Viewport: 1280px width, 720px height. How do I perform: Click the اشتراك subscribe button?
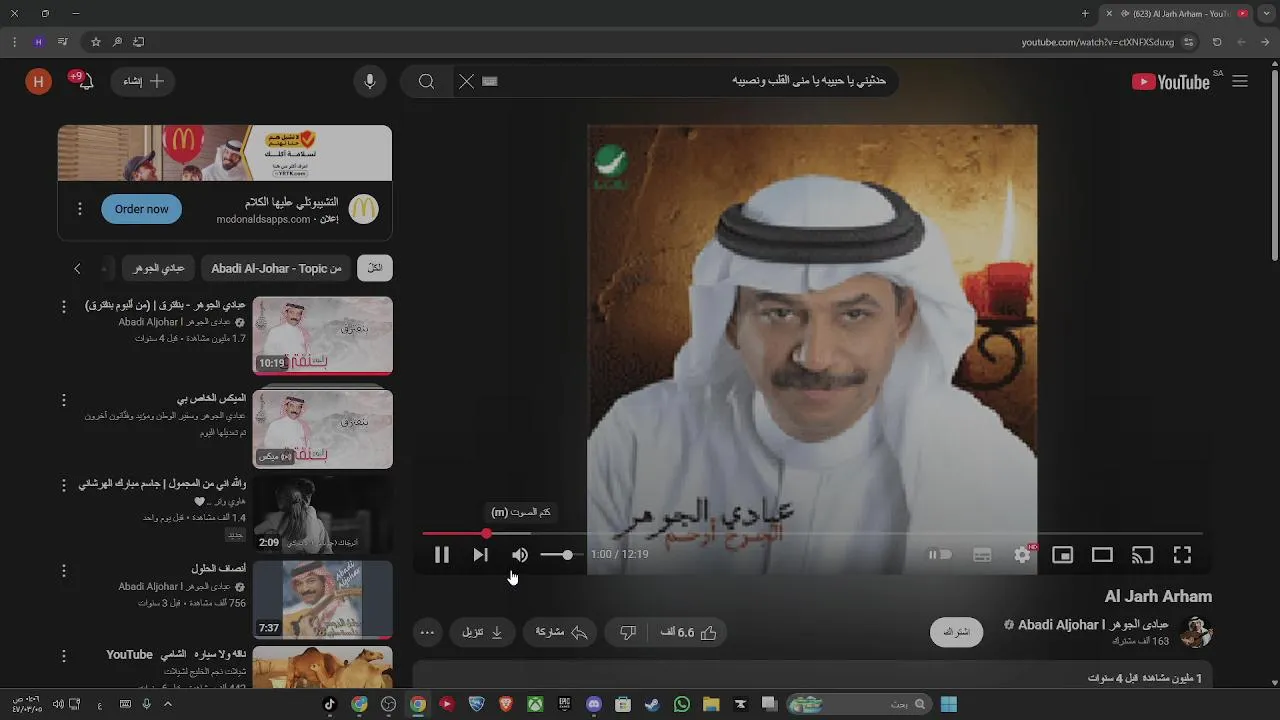957,632
